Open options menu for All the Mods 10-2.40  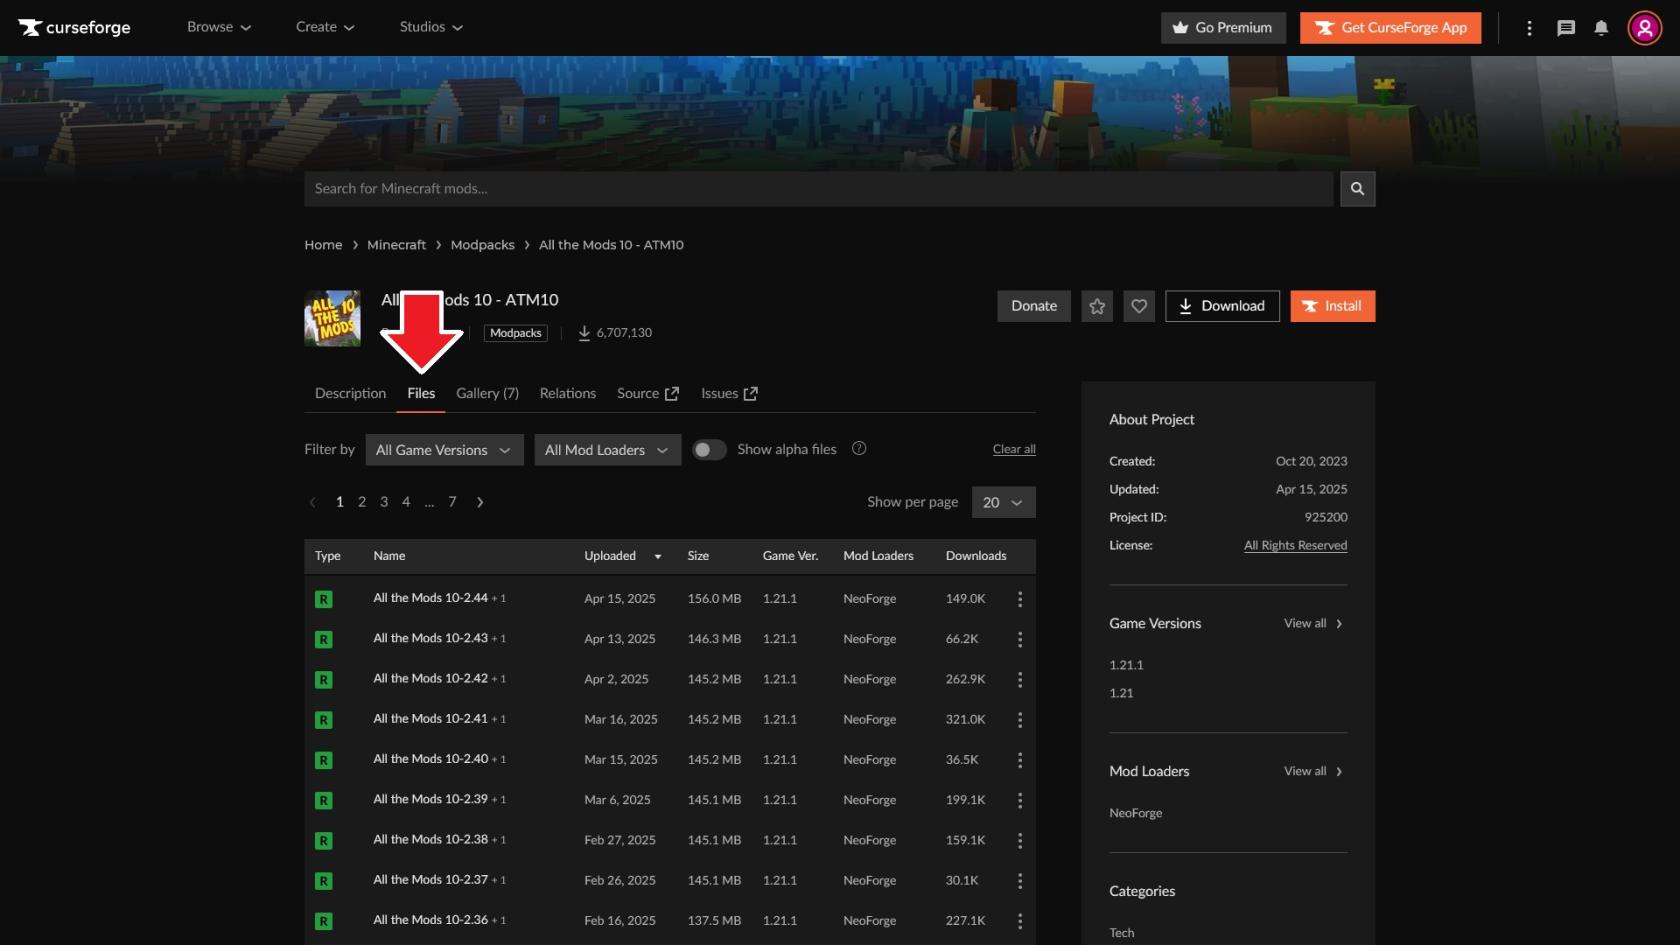[1020, 760]
